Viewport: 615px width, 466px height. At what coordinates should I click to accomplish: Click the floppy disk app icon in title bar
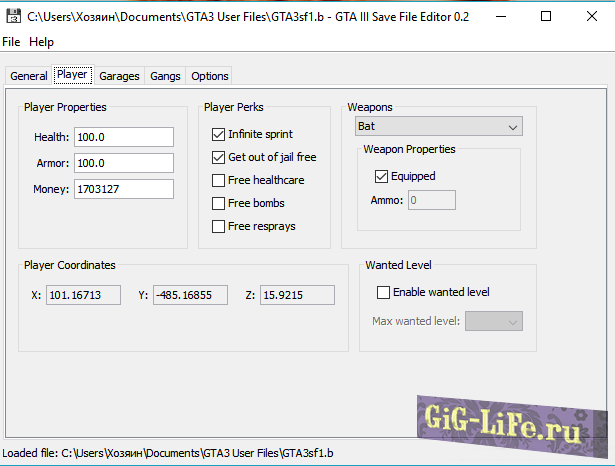[x=12, y=17]
